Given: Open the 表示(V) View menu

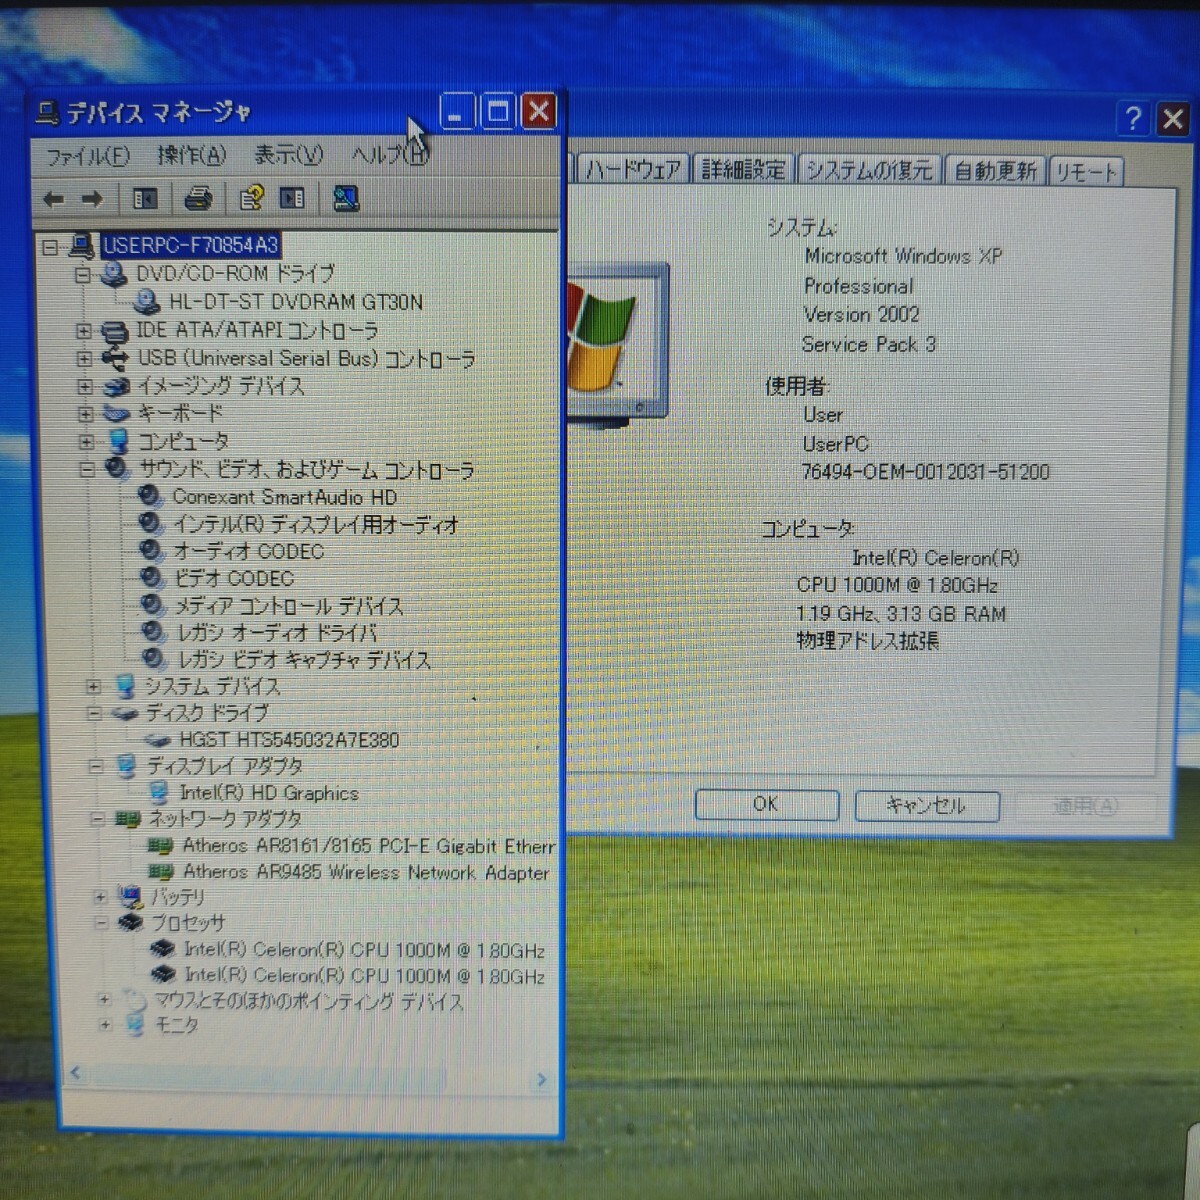Looking at the screenshot, I should coord(288,154).
